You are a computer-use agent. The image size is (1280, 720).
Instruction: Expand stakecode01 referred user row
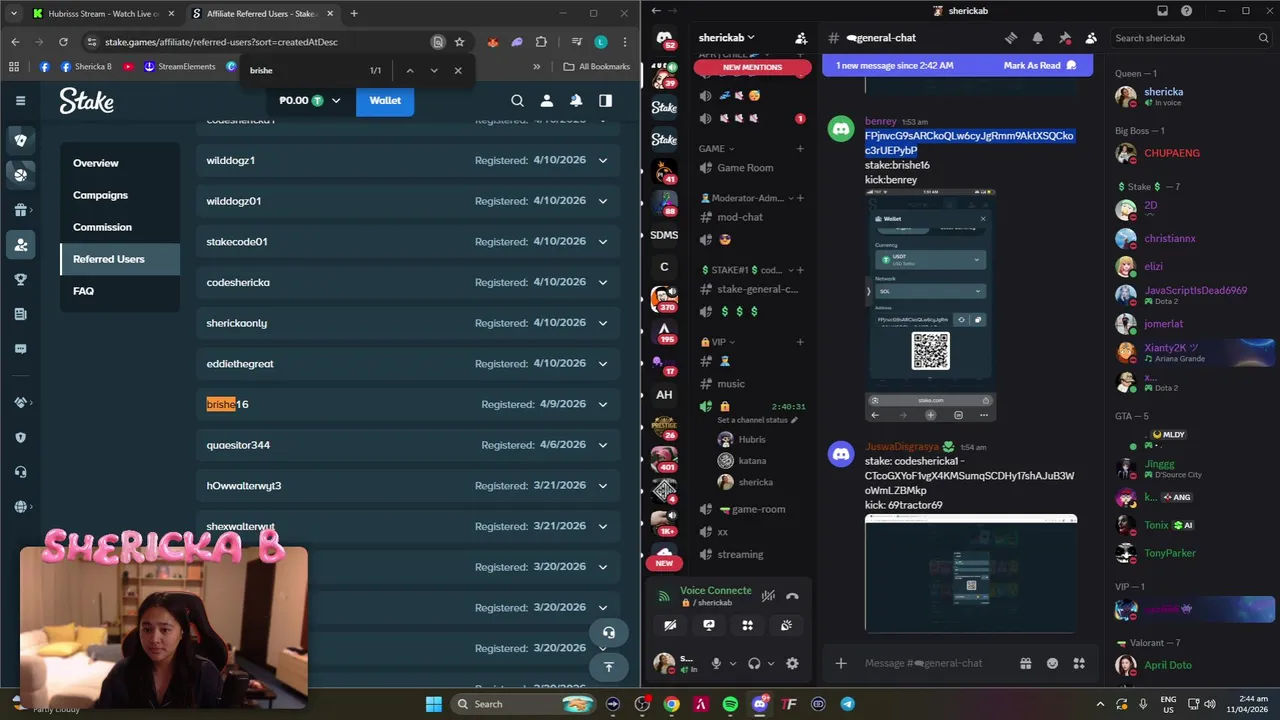click(x=602, y=241)
